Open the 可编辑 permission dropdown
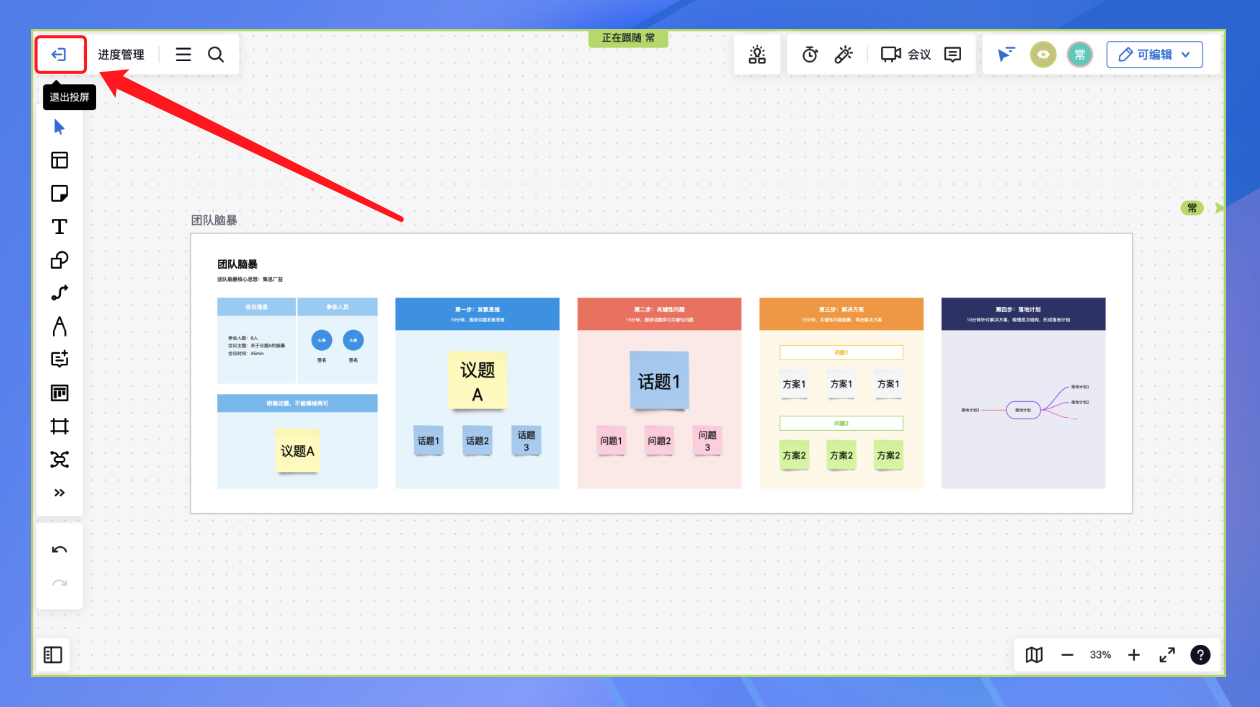 point(1154,55)
